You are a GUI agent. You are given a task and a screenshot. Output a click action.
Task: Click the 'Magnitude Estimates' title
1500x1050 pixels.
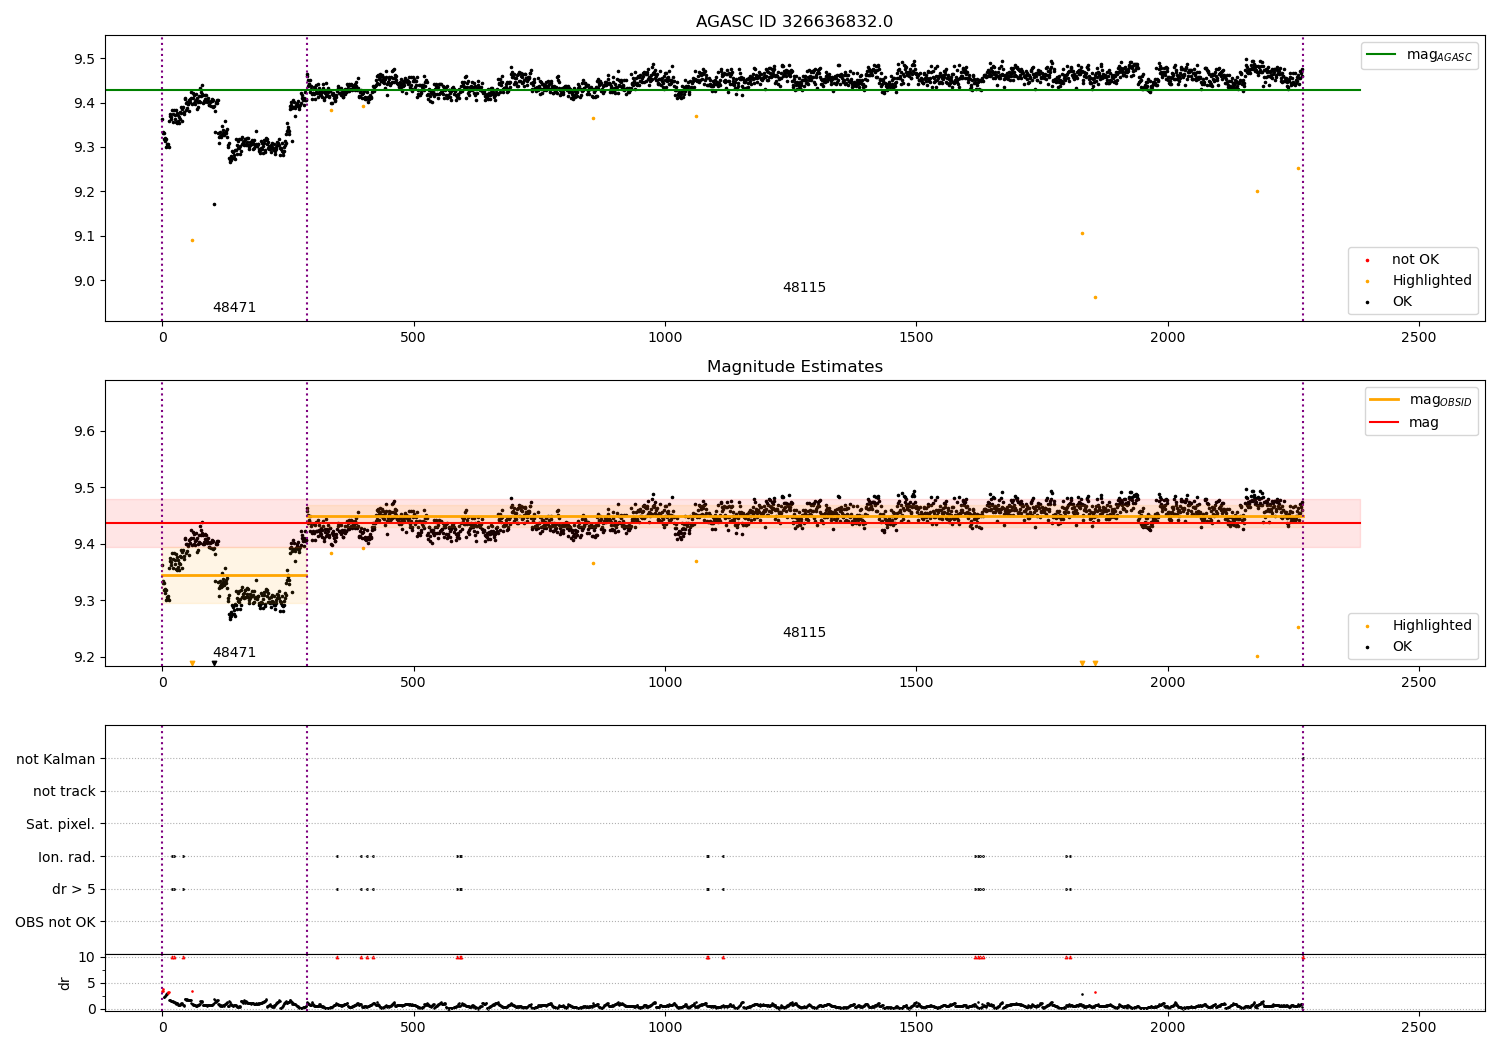[x=794, y=367]
